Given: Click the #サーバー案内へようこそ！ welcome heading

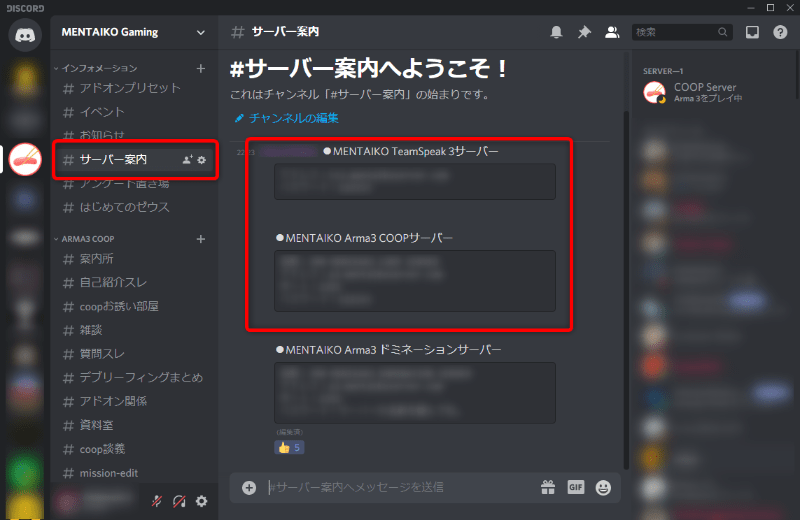Looking at the screenshot, I should pyautogui.click(x=369, y=69).
